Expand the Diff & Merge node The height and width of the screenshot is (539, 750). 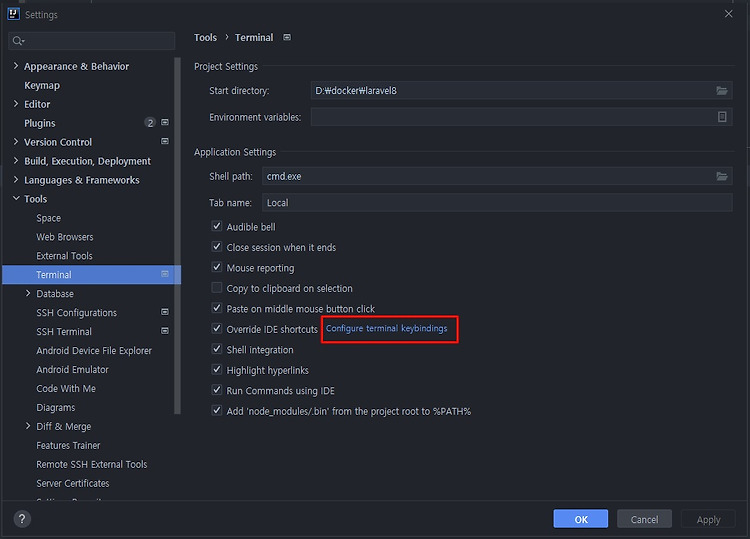pos(28,426)
